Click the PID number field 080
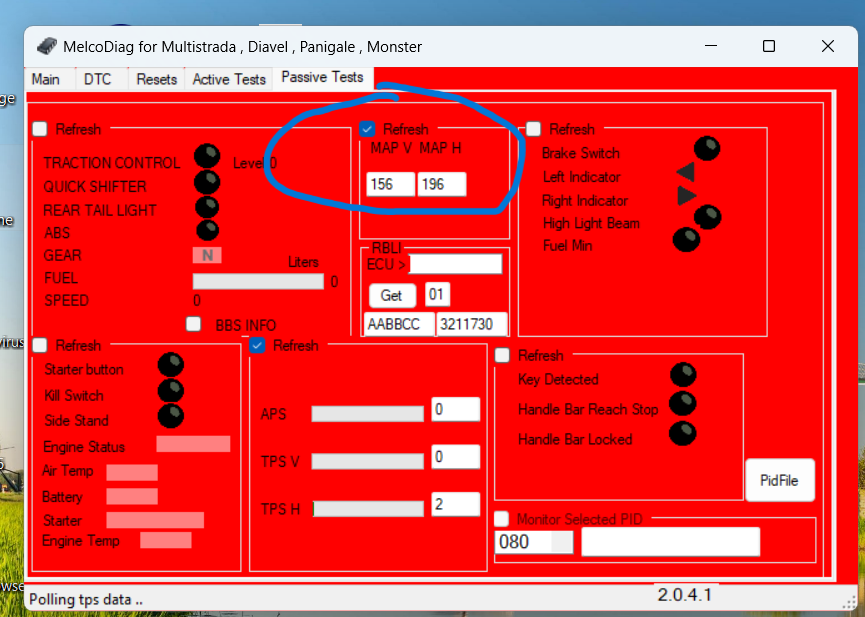 tap(533, 542)
